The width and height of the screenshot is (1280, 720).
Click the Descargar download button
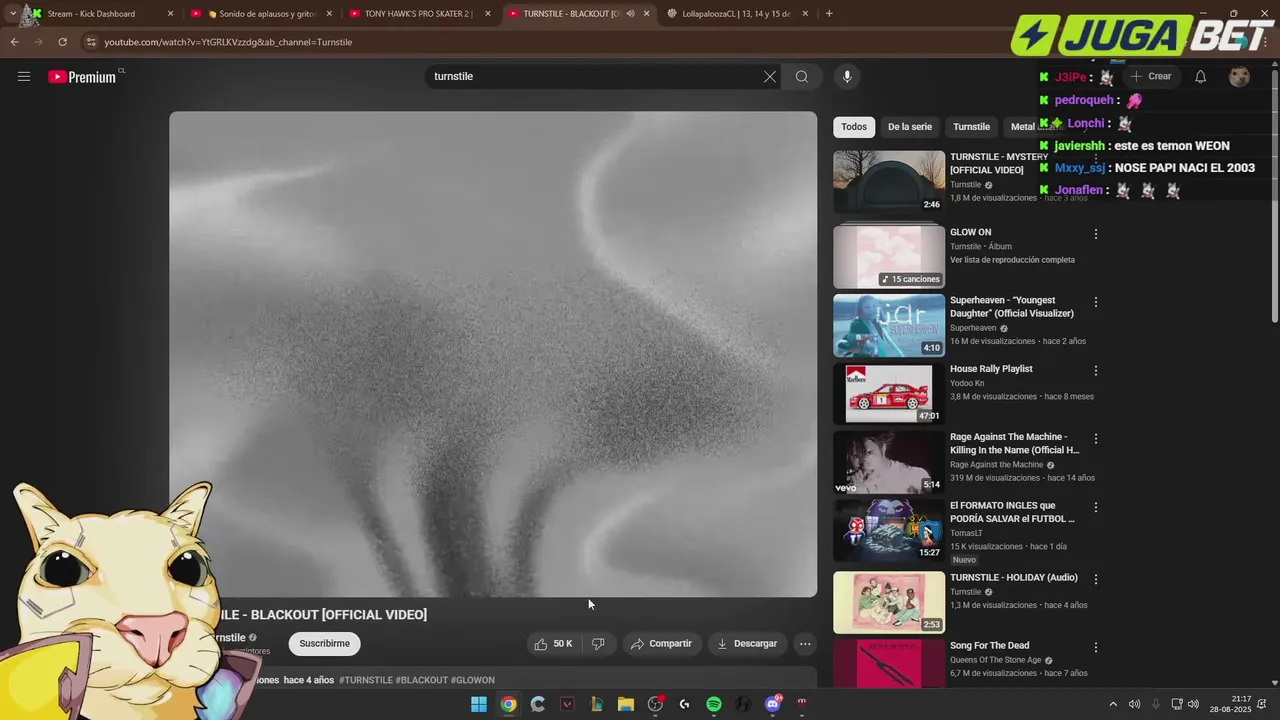[747, 644]
